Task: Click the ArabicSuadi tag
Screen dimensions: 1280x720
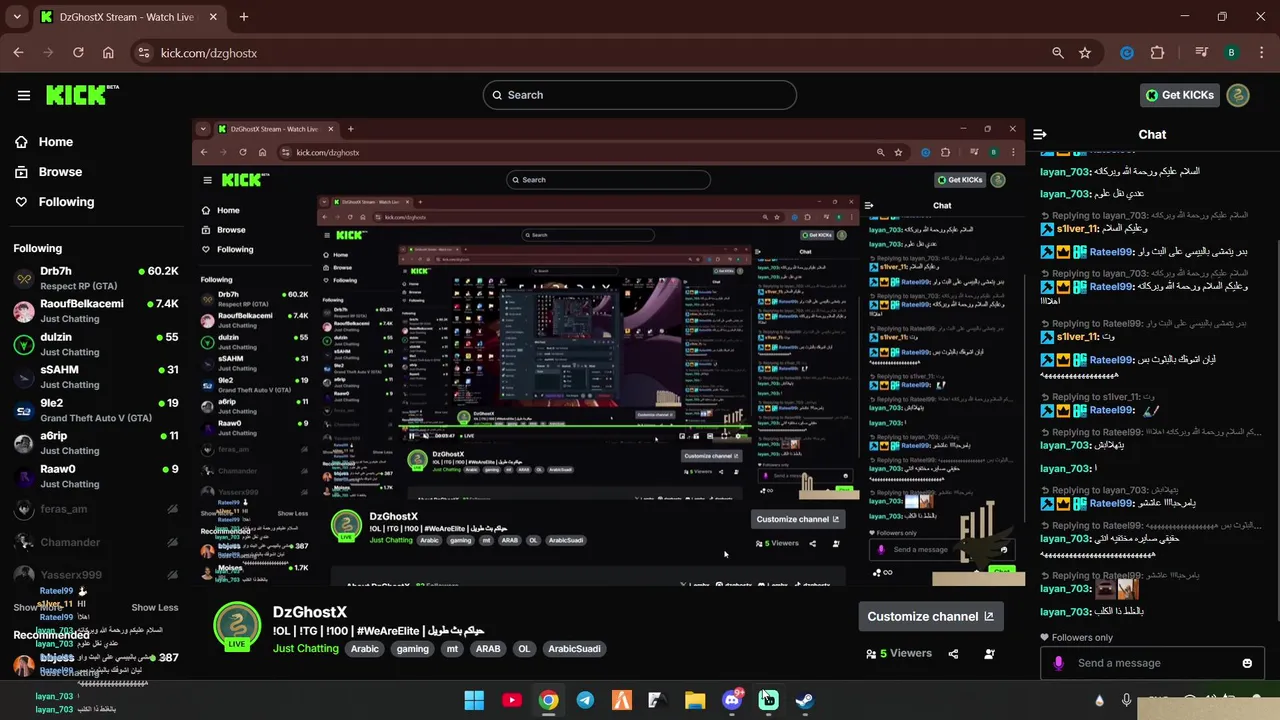Action: 575,649
